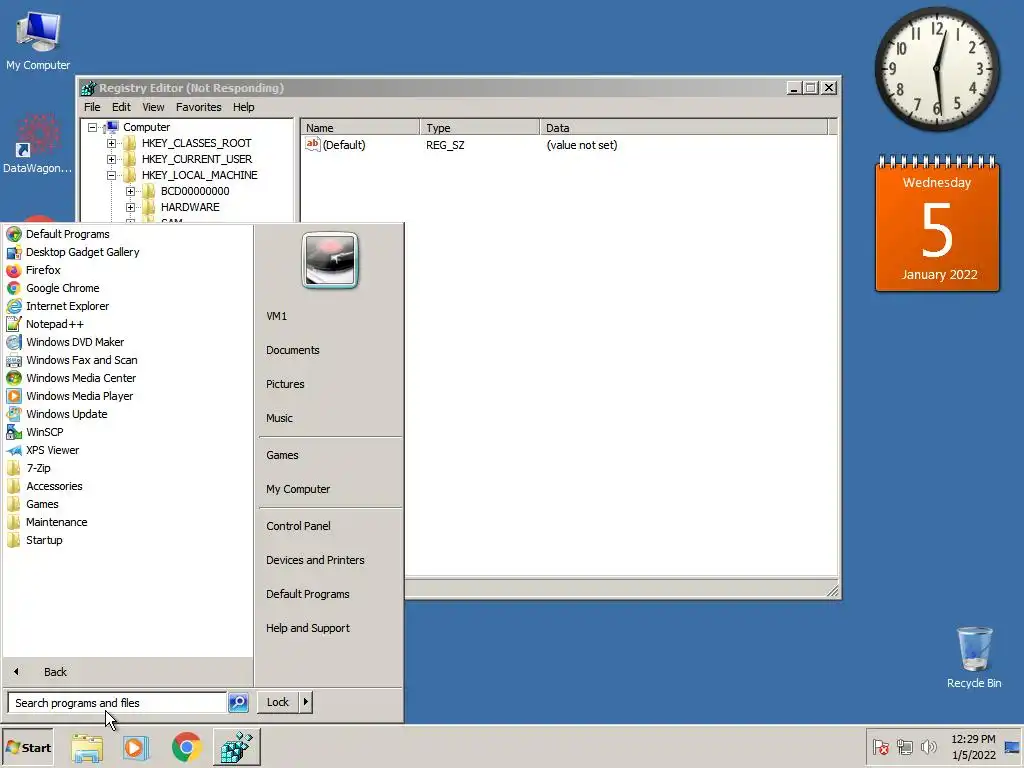Open Media Player taskbar icon
This screenshot has height=768, width=1024.
pos(136,748)
